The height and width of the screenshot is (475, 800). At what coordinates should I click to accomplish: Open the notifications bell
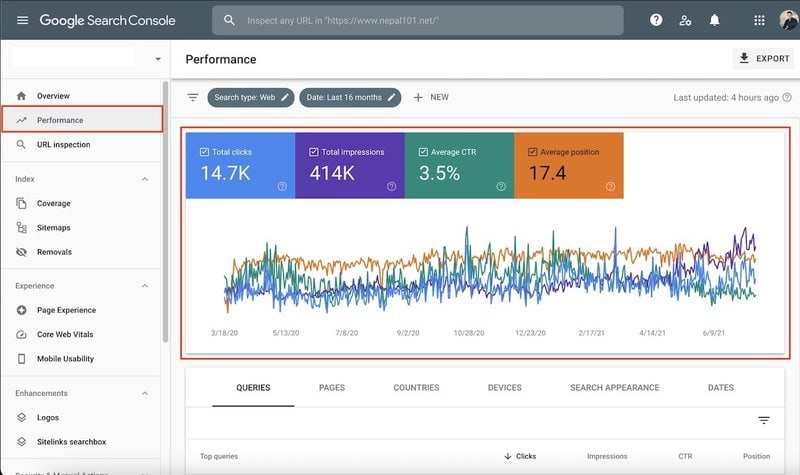tap(715, 20)
